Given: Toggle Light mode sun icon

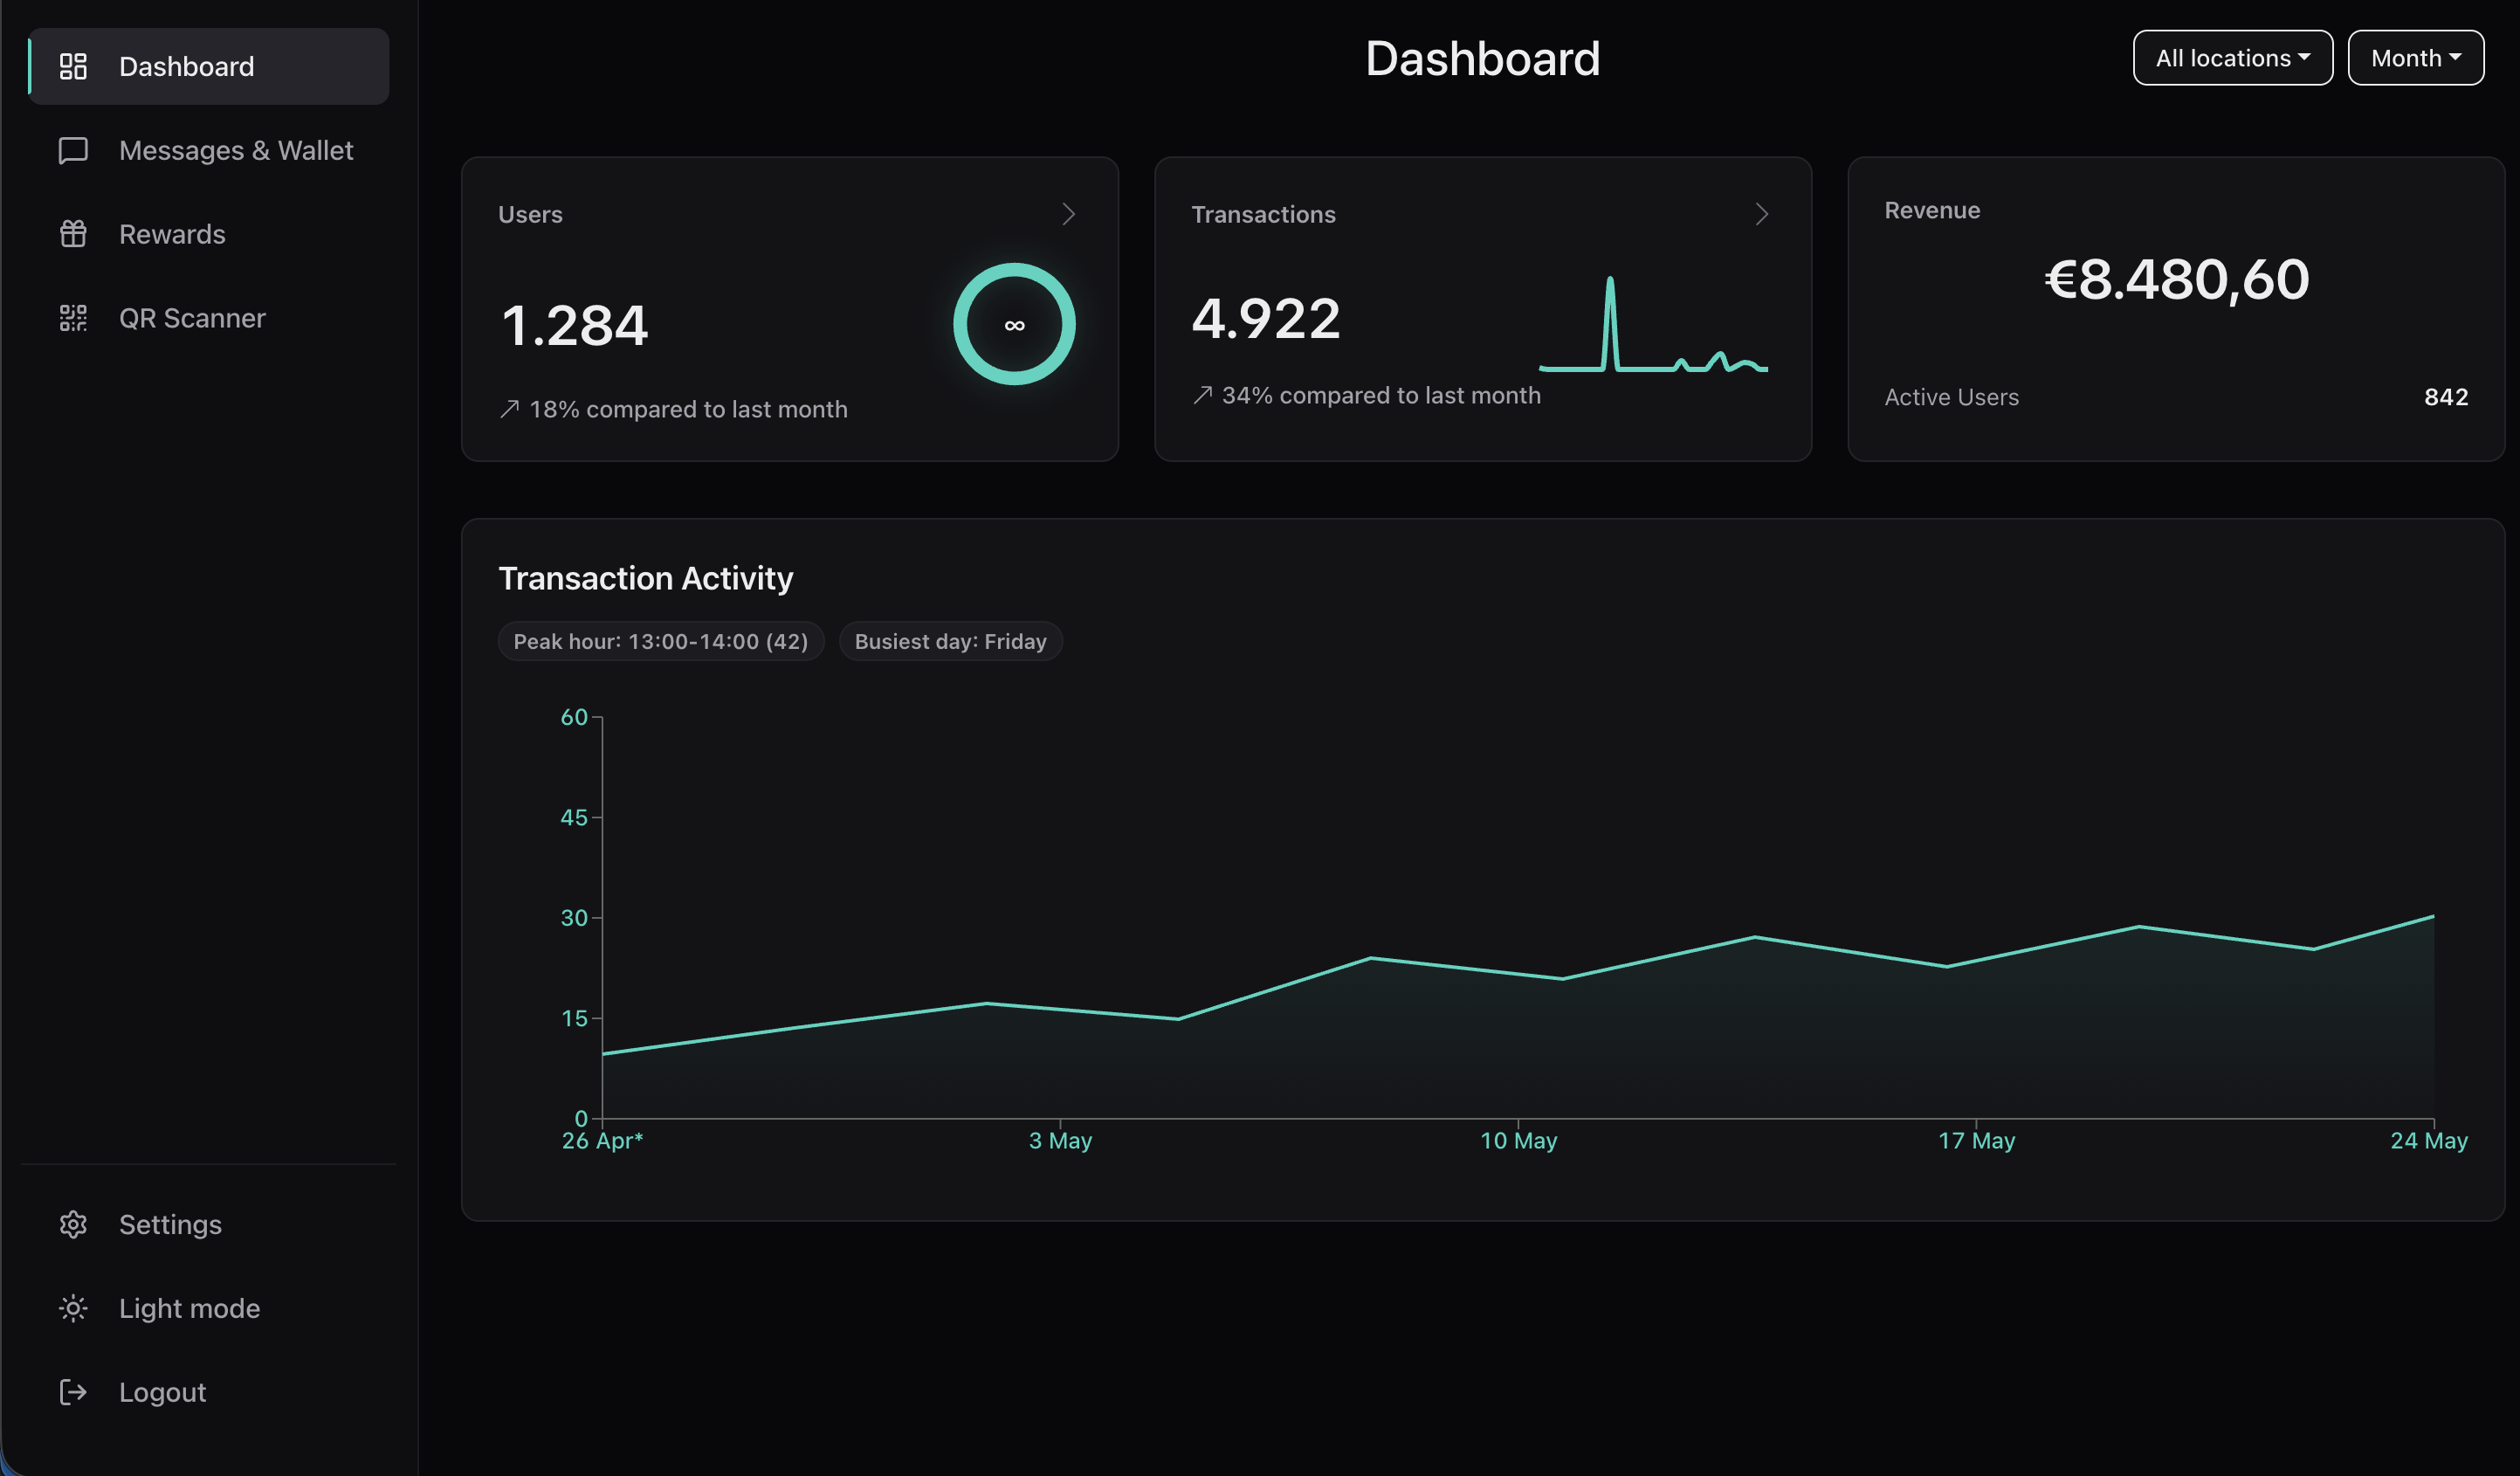Looking at the screenshot, I should click(73, 1308).
